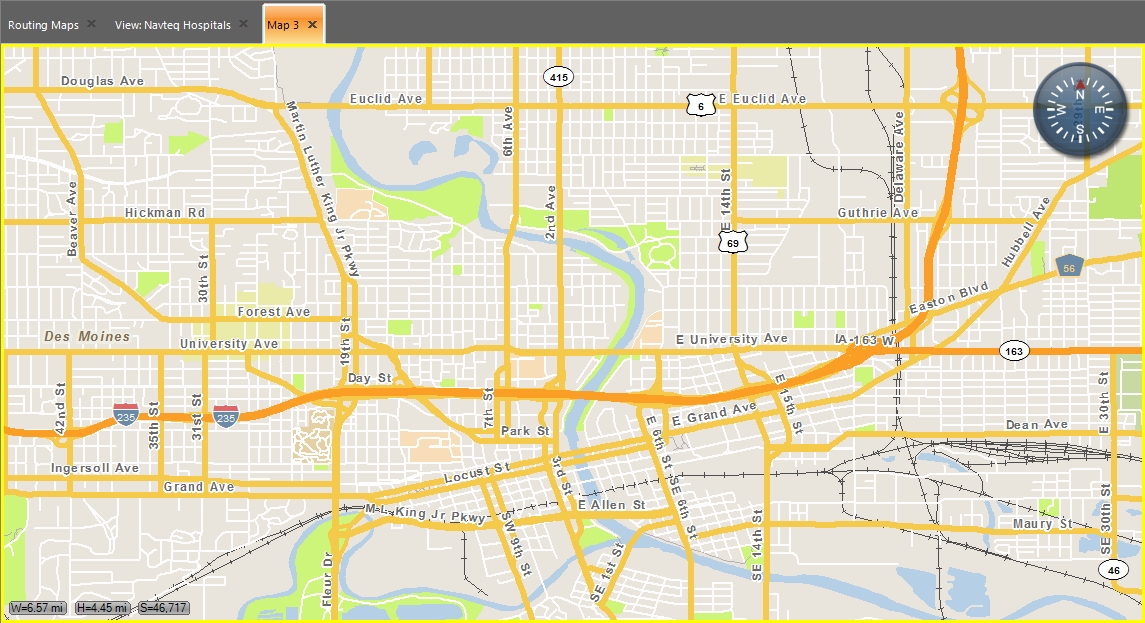Click the map height H=4.45 mi readout
This screenshot has width=1145, height=623.
pos(102,608)
